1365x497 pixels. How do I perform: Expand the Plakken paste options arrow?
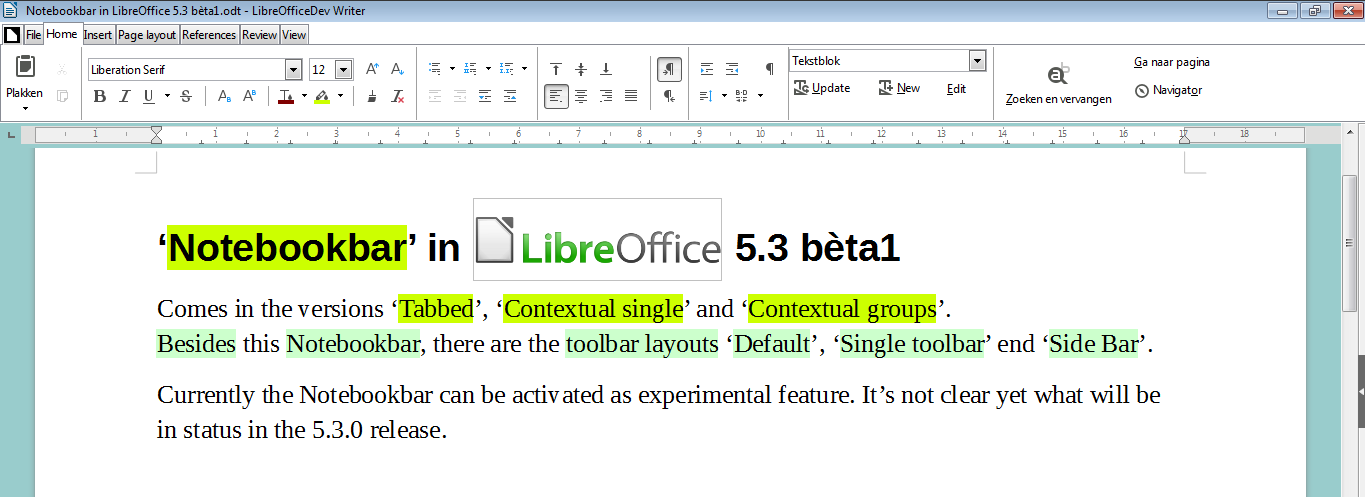click(x=25, y=108)
